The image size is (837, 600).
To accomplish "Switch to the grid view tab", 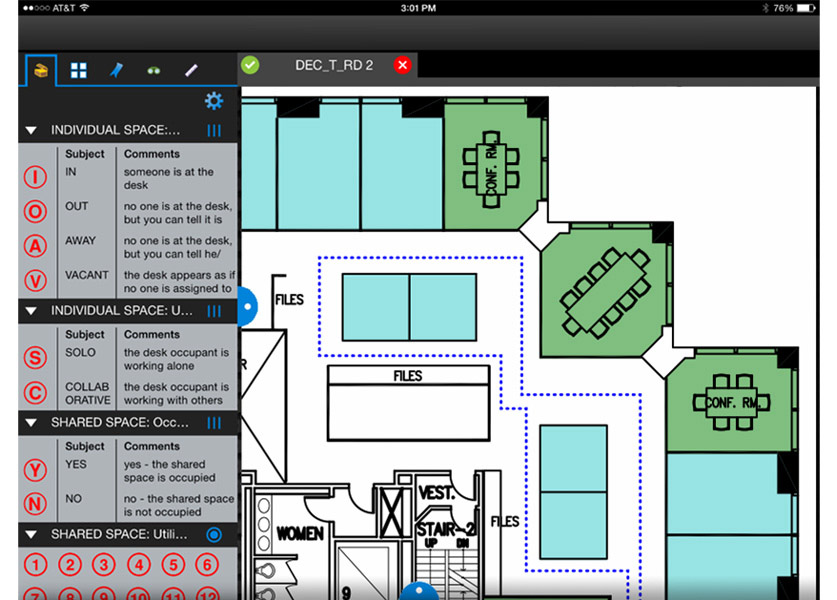I will pyautogui.click(x=78, y=70).
